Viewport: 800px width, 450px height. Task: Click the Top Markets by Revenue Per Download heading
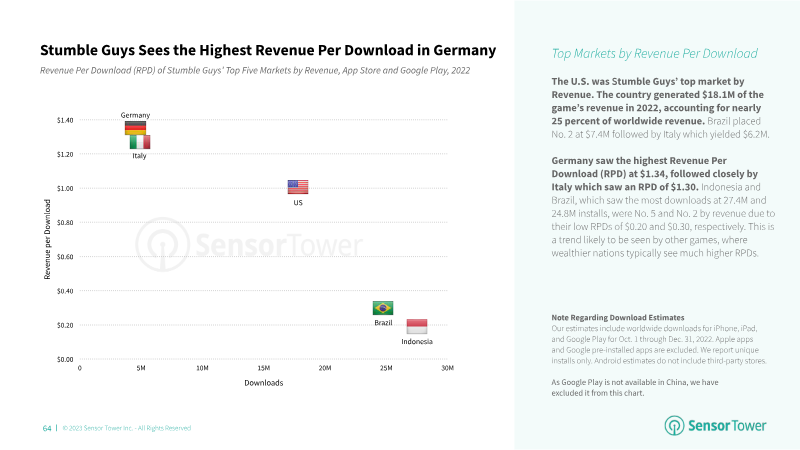pos(654,54)
